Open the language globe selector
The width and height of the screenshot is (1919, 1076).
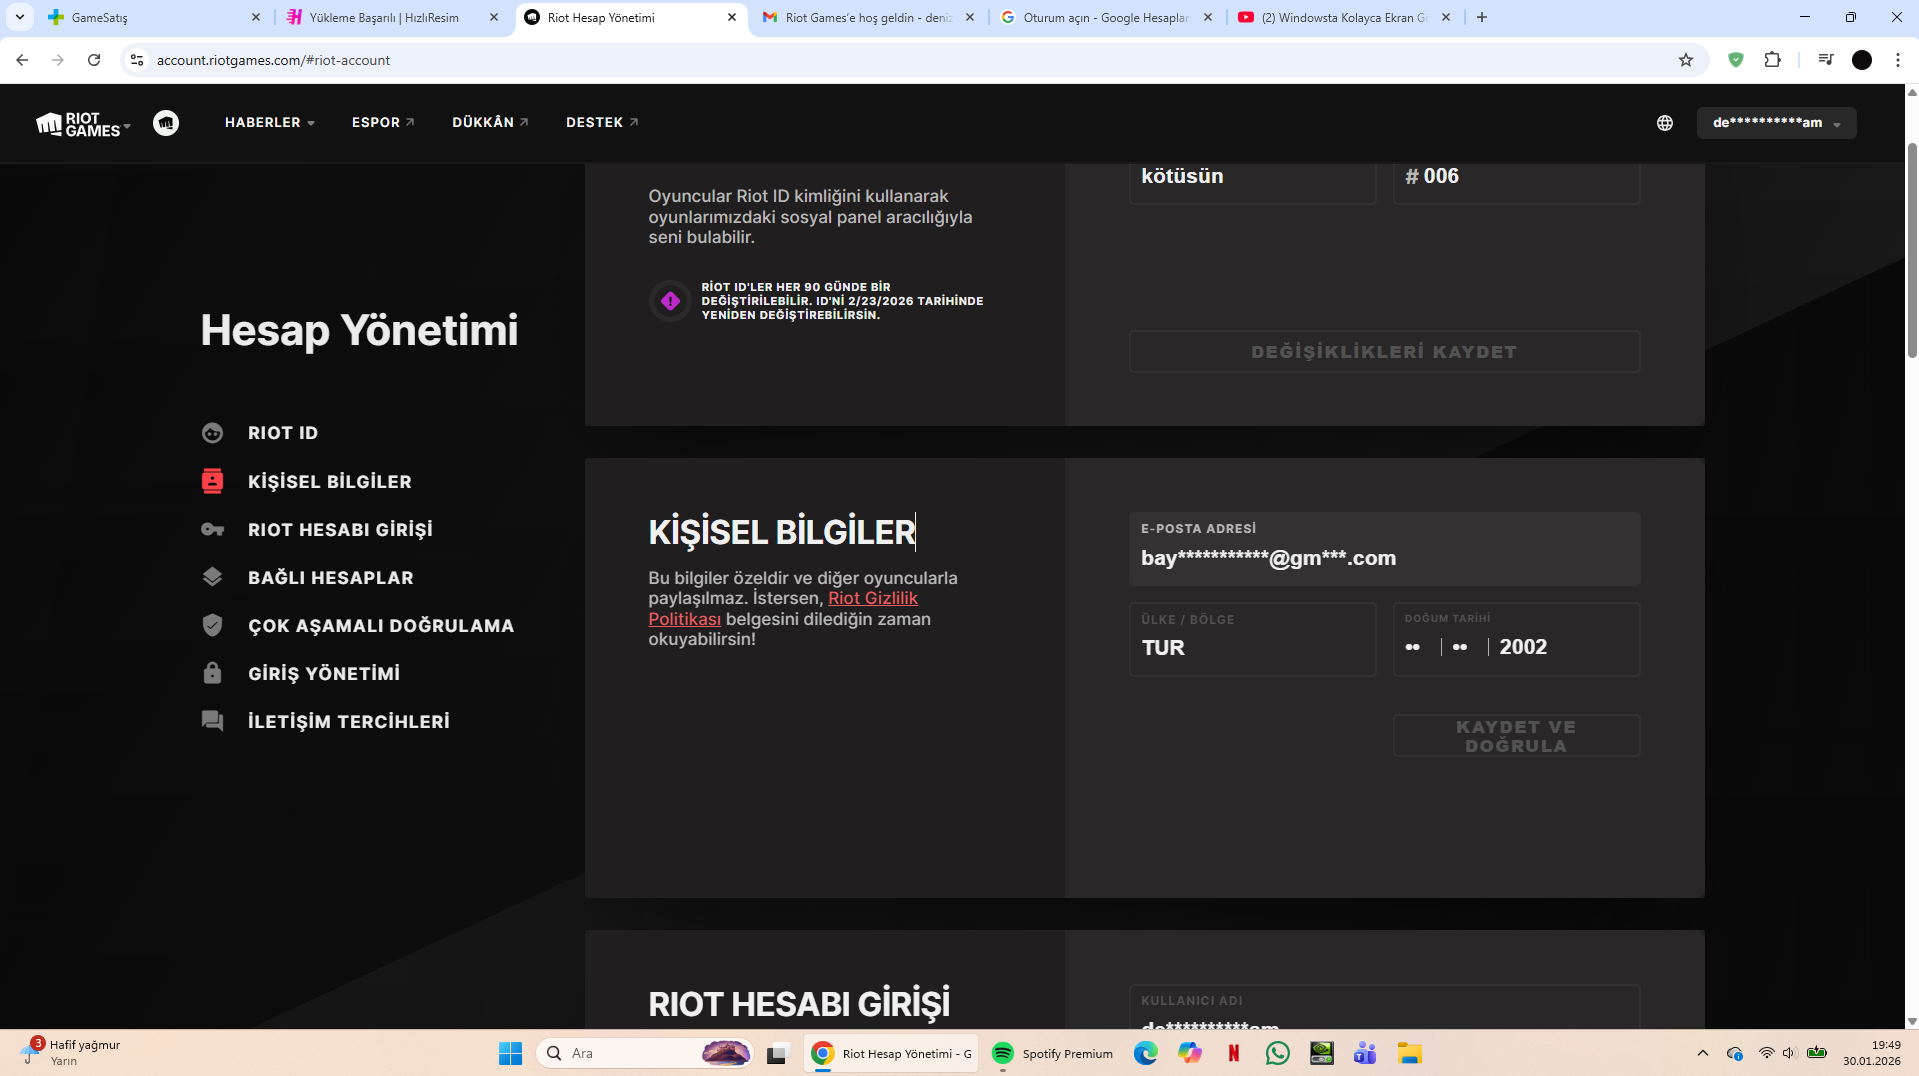[x=1665, y=123]
